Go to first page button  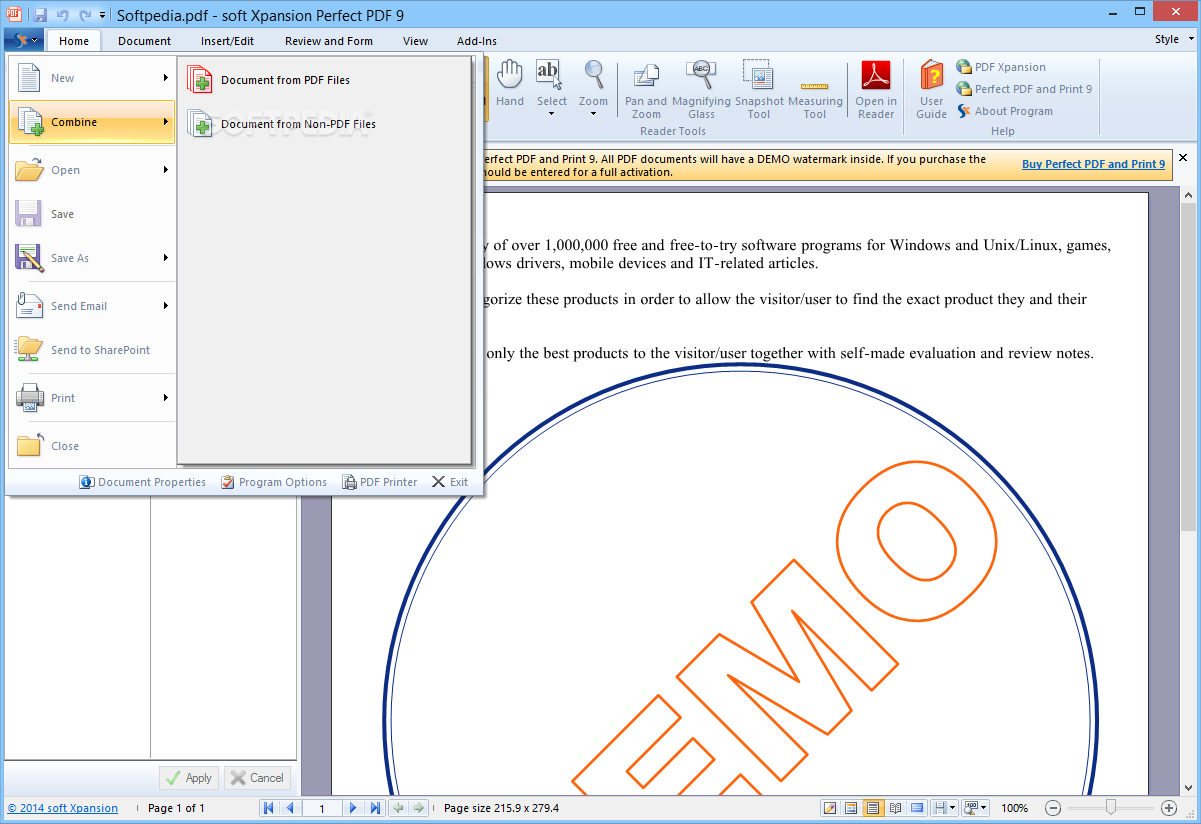[269, 808]
